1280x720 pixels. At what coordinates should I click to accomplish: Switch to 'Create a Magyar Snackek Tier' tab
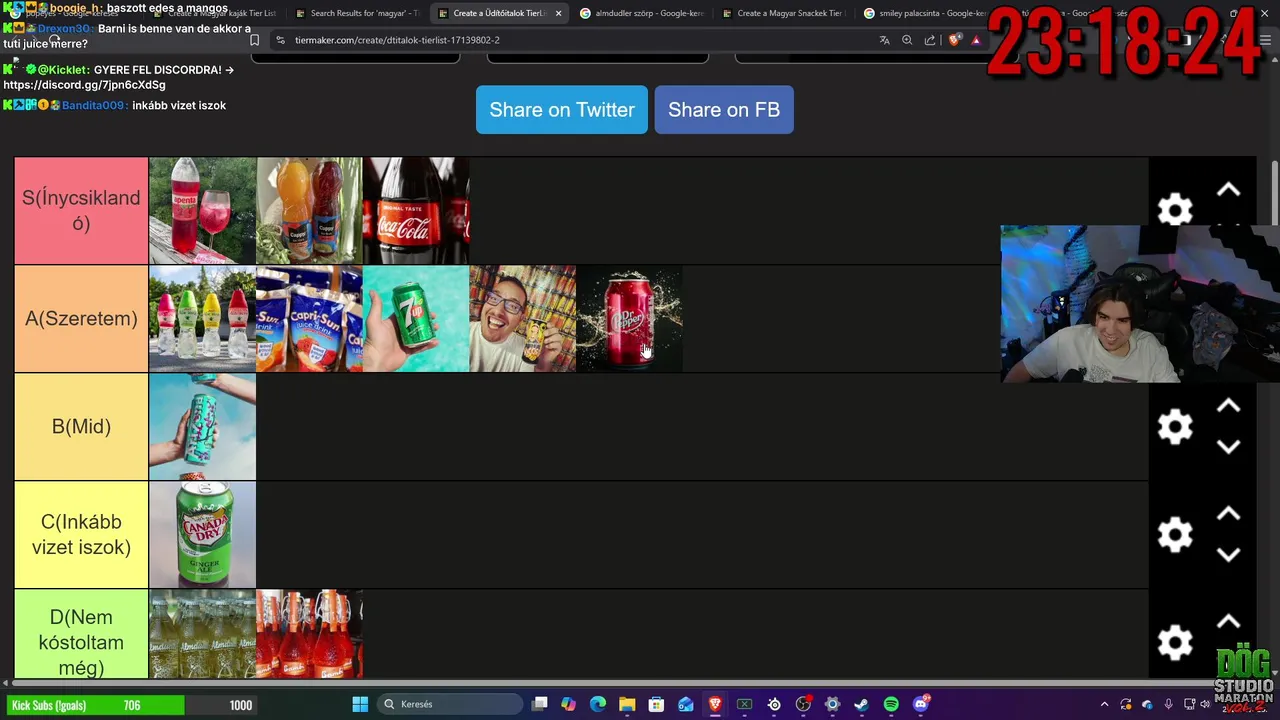[x=783, y=13]
